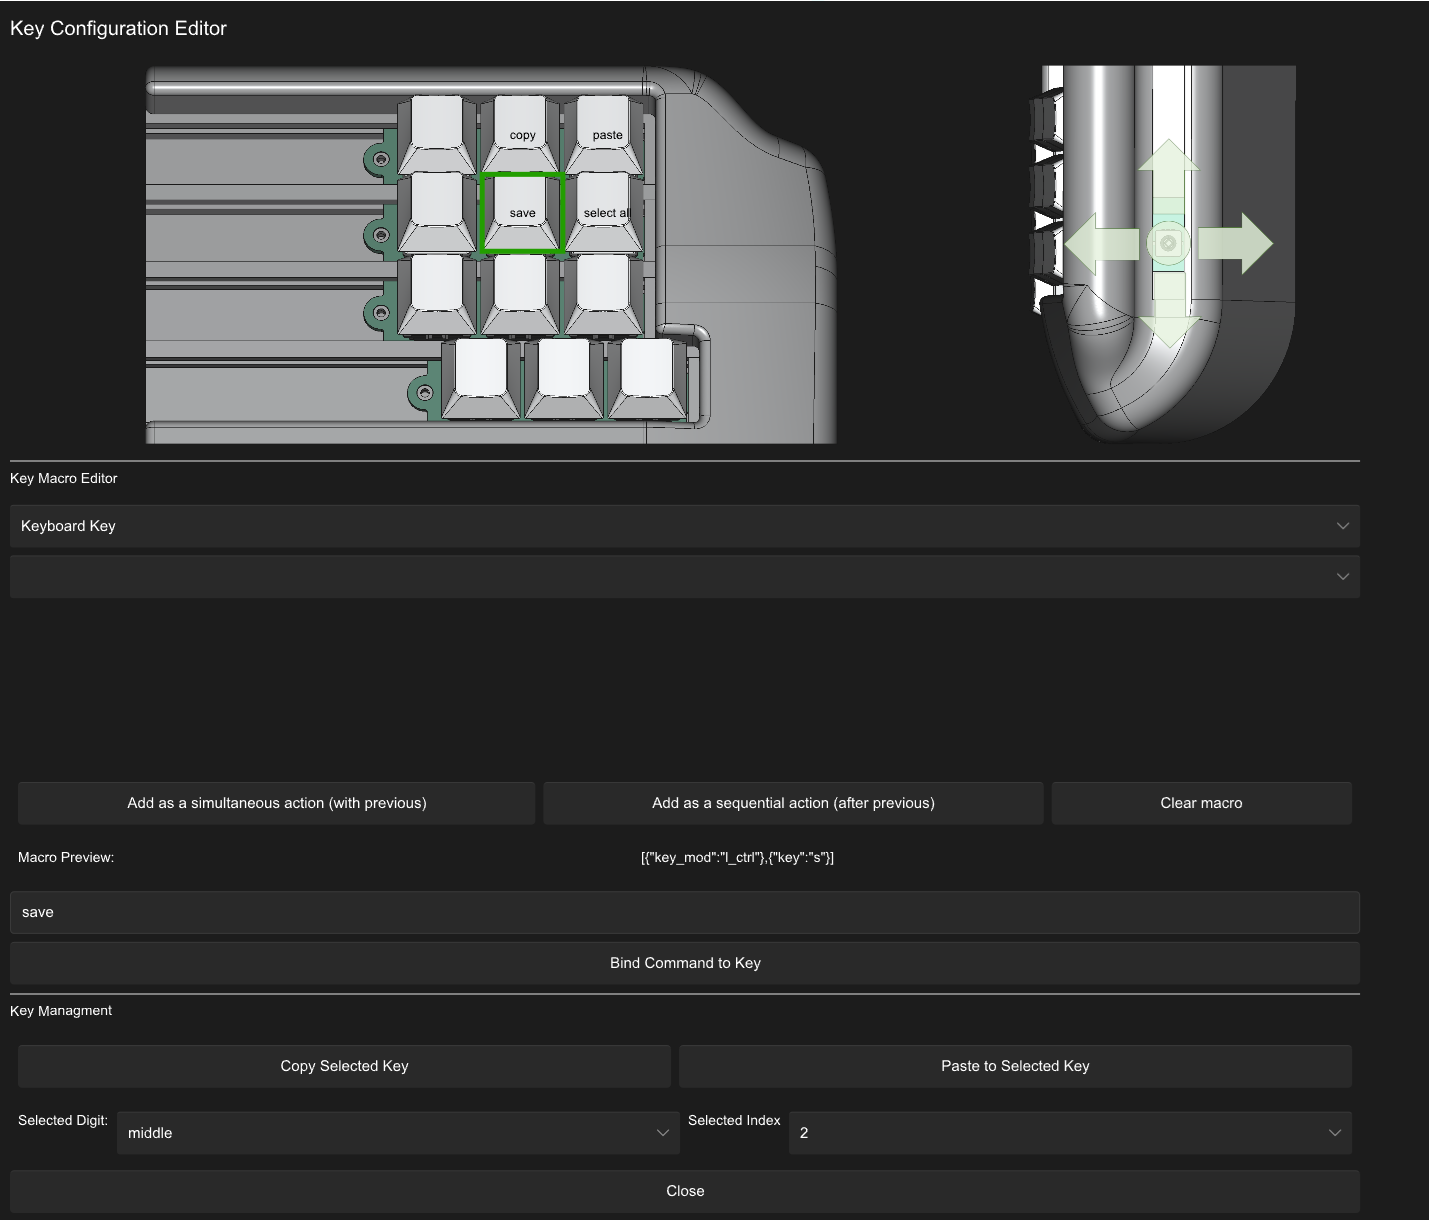Click the blank keycap left of 'save'
1429x1220 pixels.
click(x=438, y=211)
